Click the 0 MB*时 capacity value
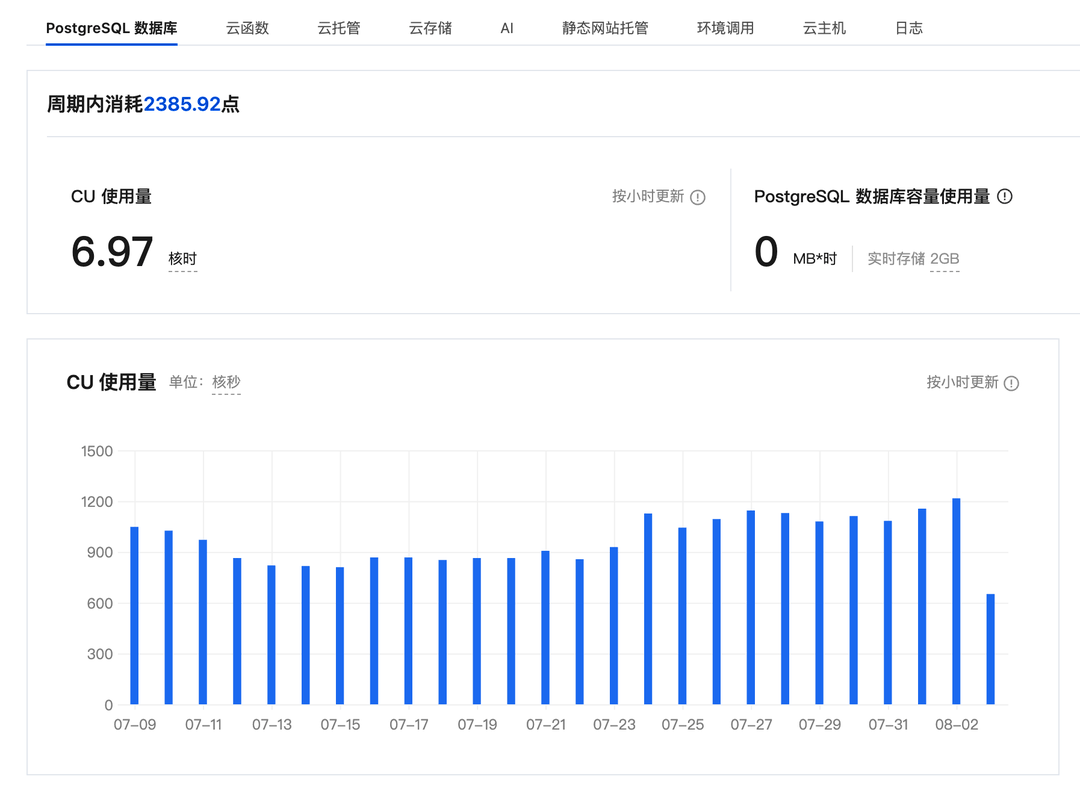Viewport: 1080px width, 791px height. coord(766,251)
